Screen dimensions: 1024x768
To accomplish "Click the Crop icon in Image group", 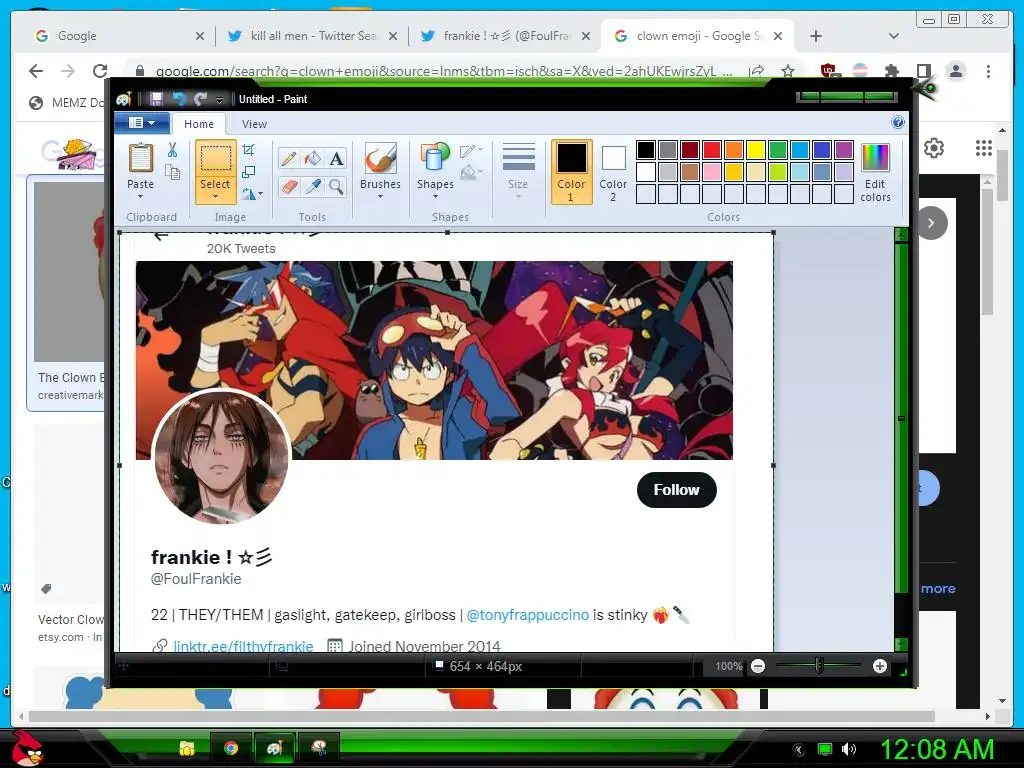I will point(249,150).
